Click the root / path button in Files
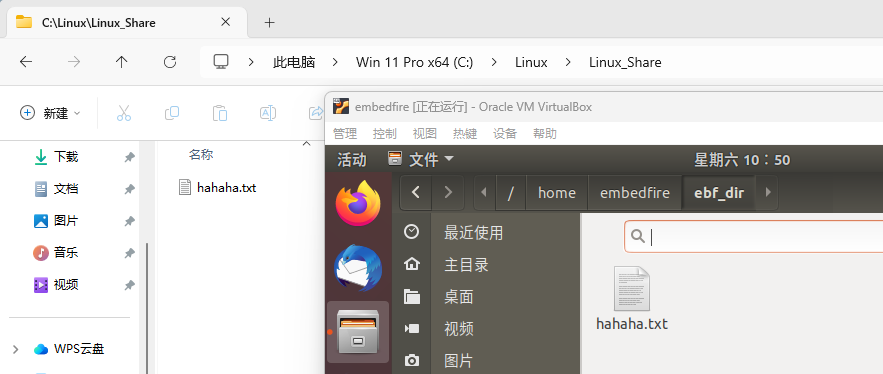 tap(511, 193)
